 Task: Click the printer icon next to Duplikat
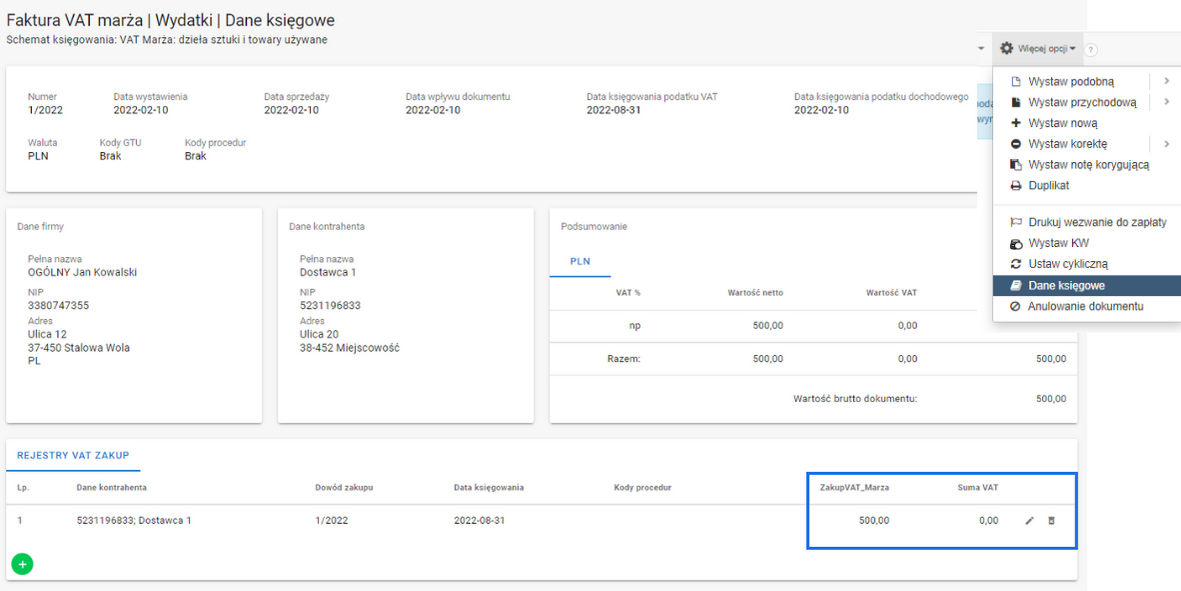point(1016,186)
